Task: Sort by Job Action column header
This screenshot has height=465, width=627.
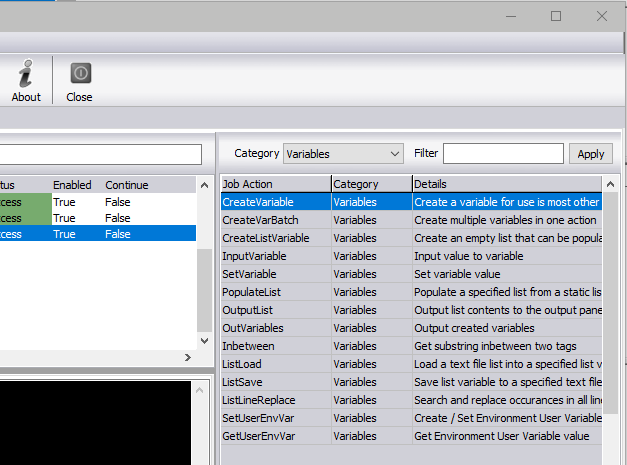Action: pos(276,184)
